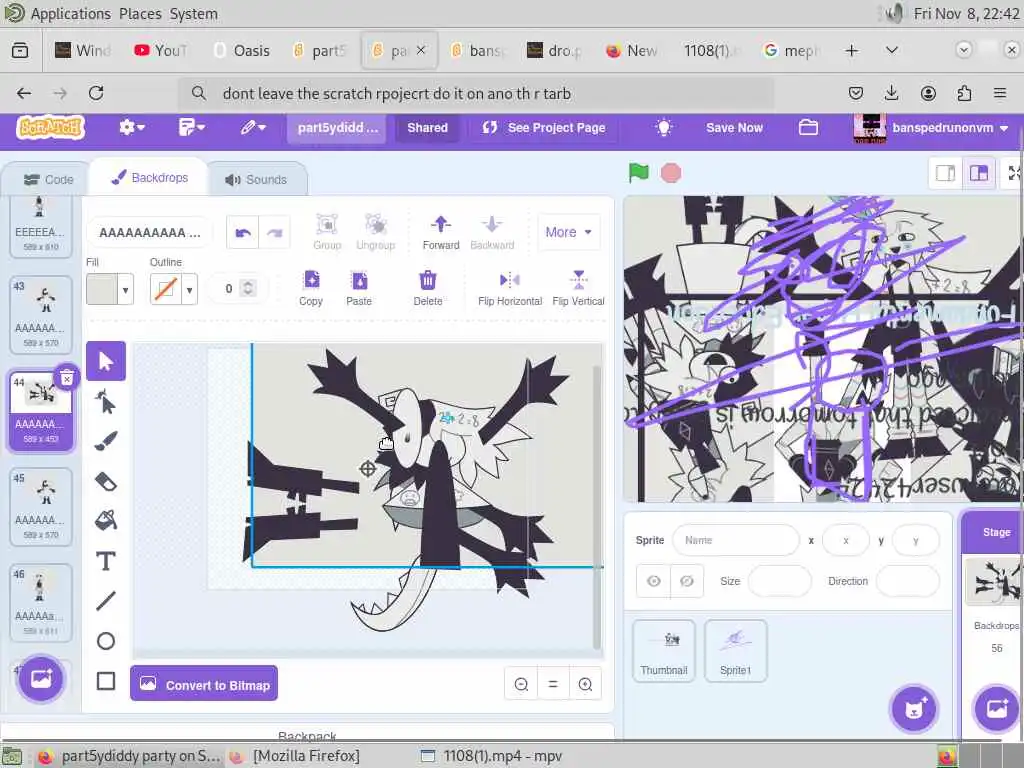Viewport: 1024px width, 768px height.
Task: Copy the selected shape
Action: coord(311,288)
